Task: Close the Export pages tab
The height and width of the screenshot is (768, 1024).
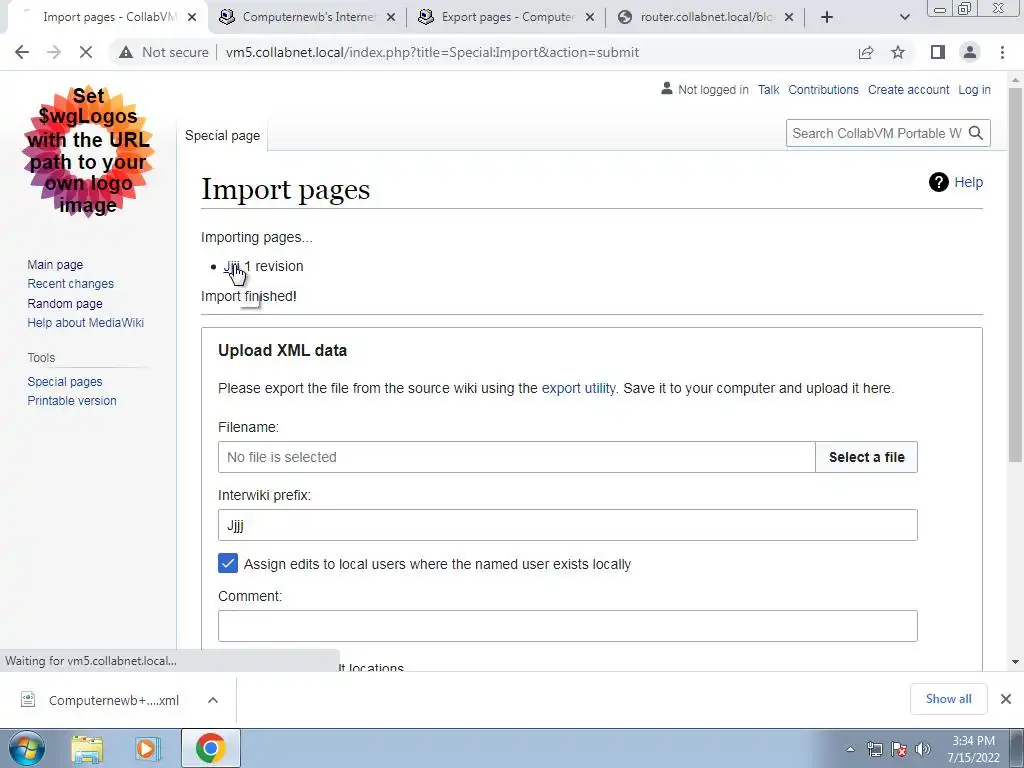Action: coord(590,17)
